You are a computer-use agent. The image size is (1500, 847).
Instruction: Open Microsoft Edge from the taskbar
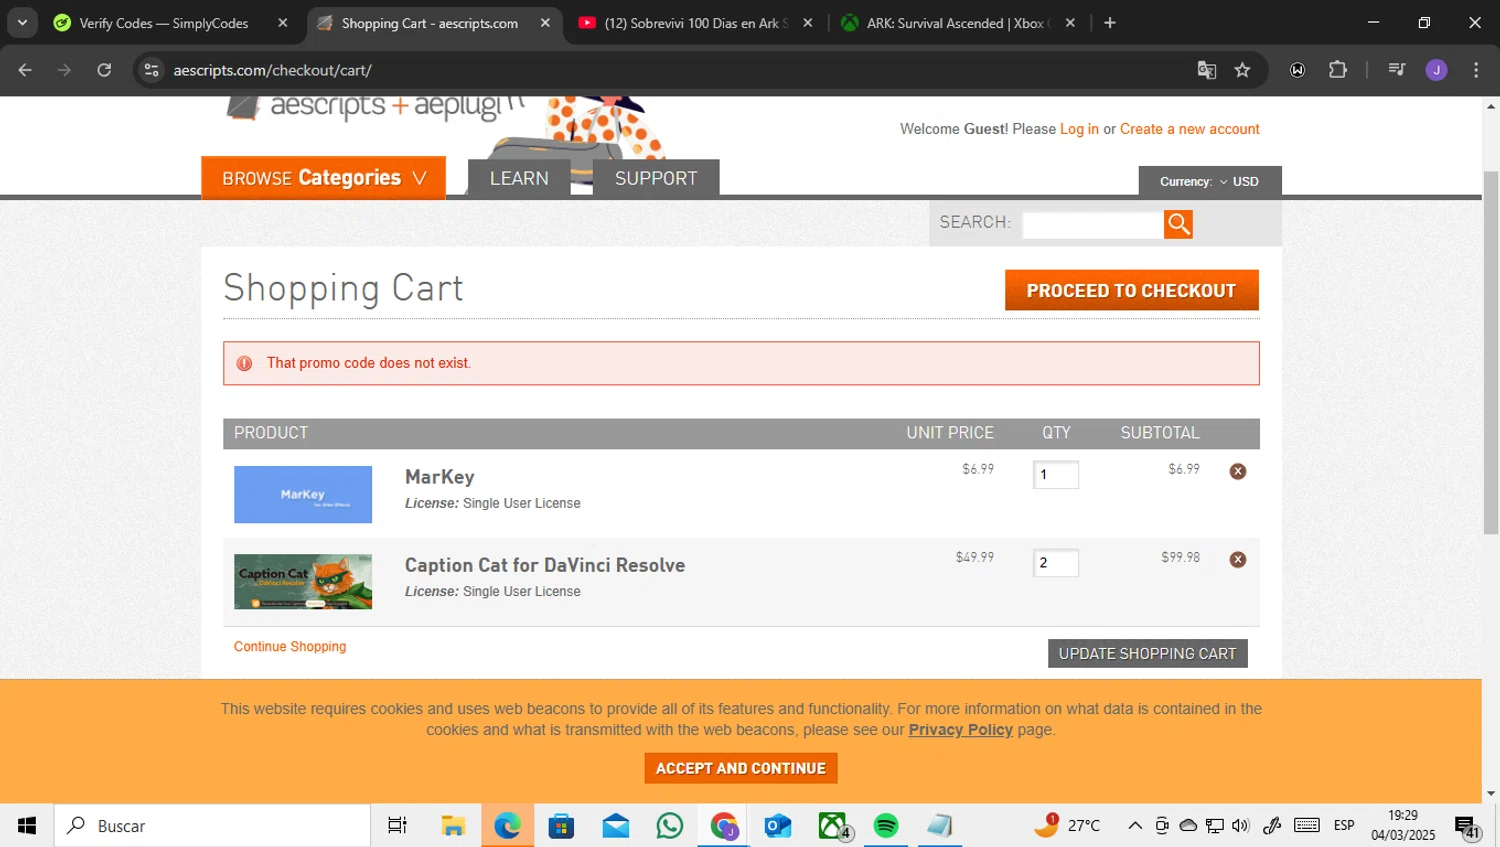point(508,826)
